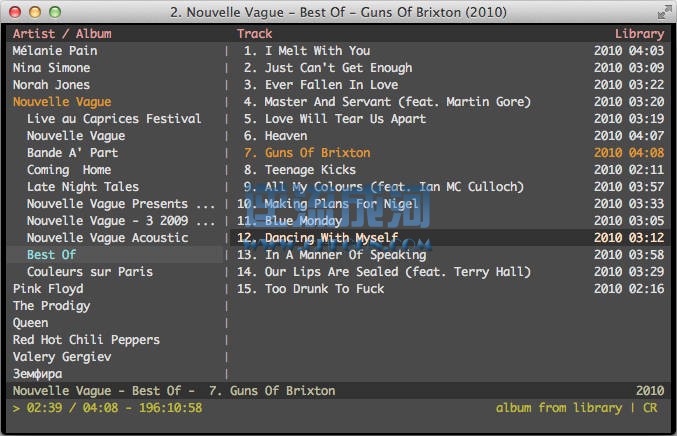The height and width of the screenshot is (436, 677).
Task: Open album Couleurs sur Paris
Action: (x=90, y=272)
